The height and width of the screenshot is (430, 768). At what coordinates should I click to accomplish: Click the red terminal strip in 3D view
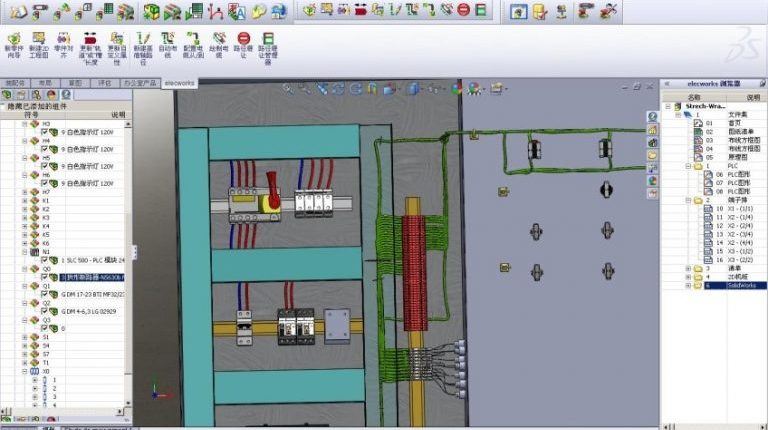[415, 272]
